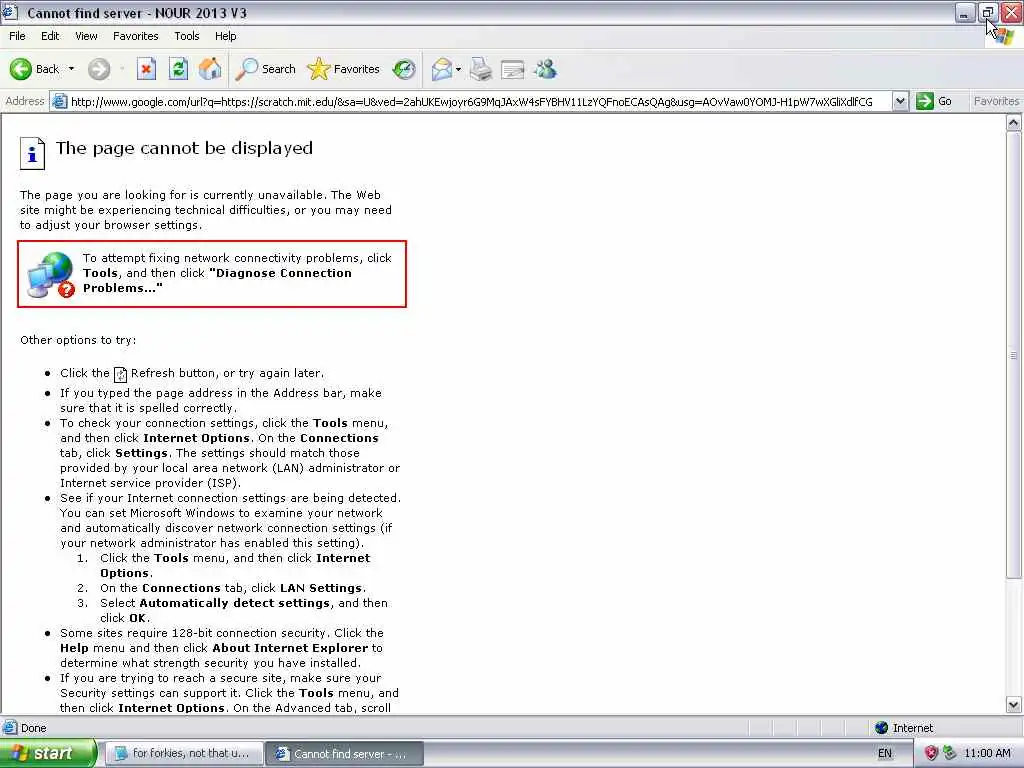This screenshot has width=1024, height=768.
Task: Switch to 'for forkies, not that u...' taskbar window
Action: 185,754
